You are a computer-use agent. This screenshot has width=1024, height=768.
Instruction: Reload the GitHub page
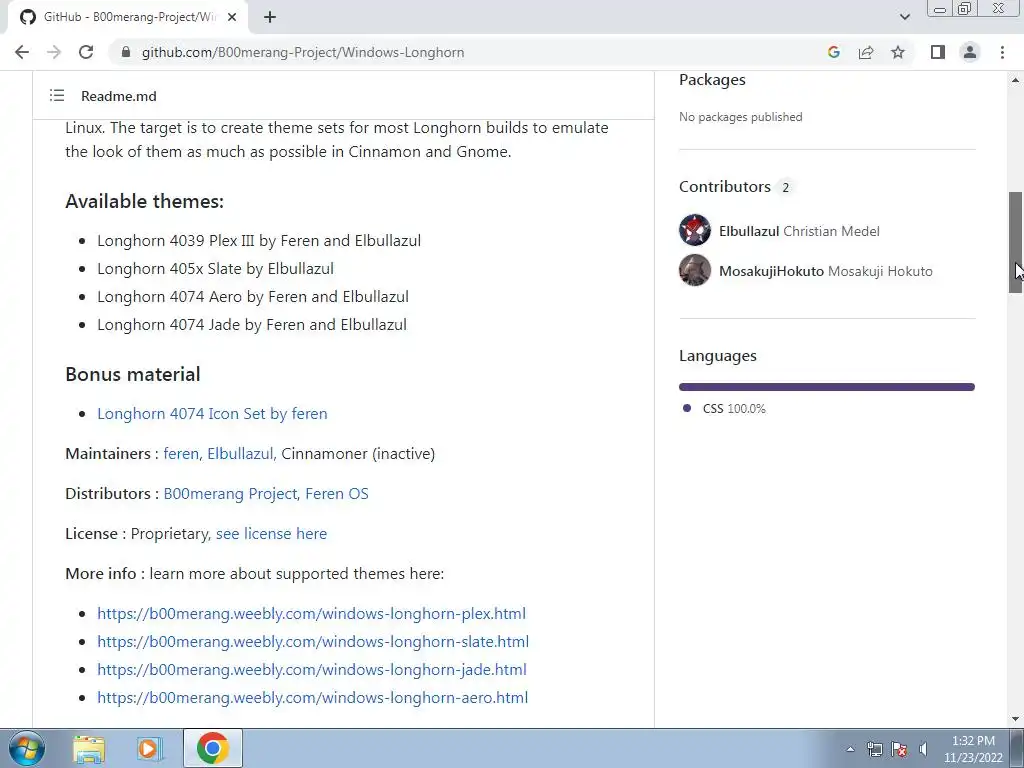[x=86, y=52]
